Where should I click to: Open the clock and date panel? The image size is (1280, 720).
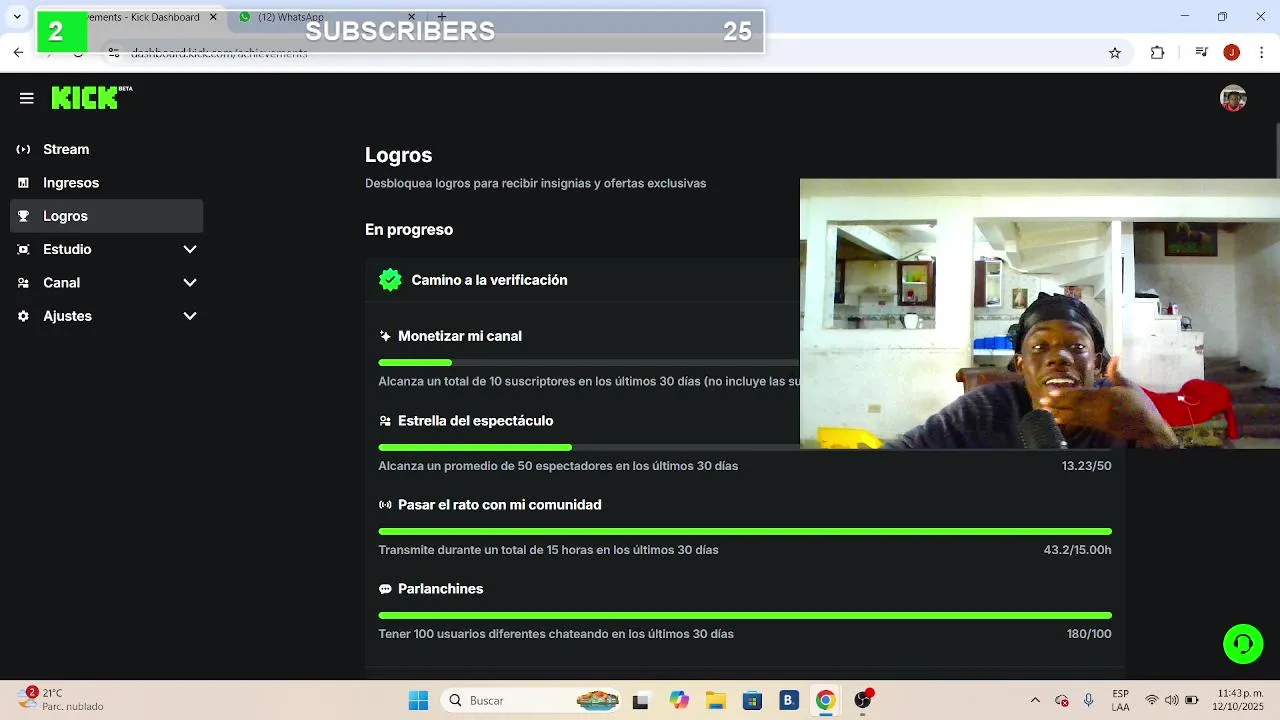click(x=1240, y=700)
